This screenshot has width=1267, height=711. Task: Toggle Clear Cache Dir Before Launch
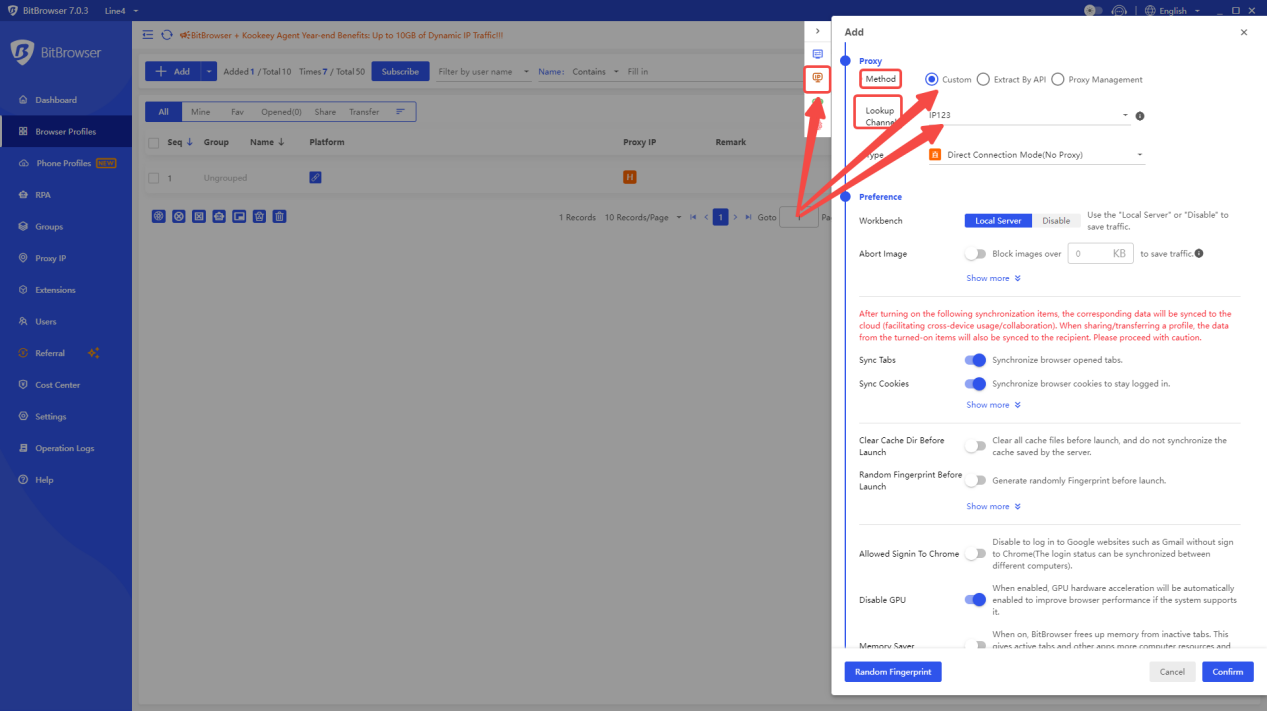point(975,446)
